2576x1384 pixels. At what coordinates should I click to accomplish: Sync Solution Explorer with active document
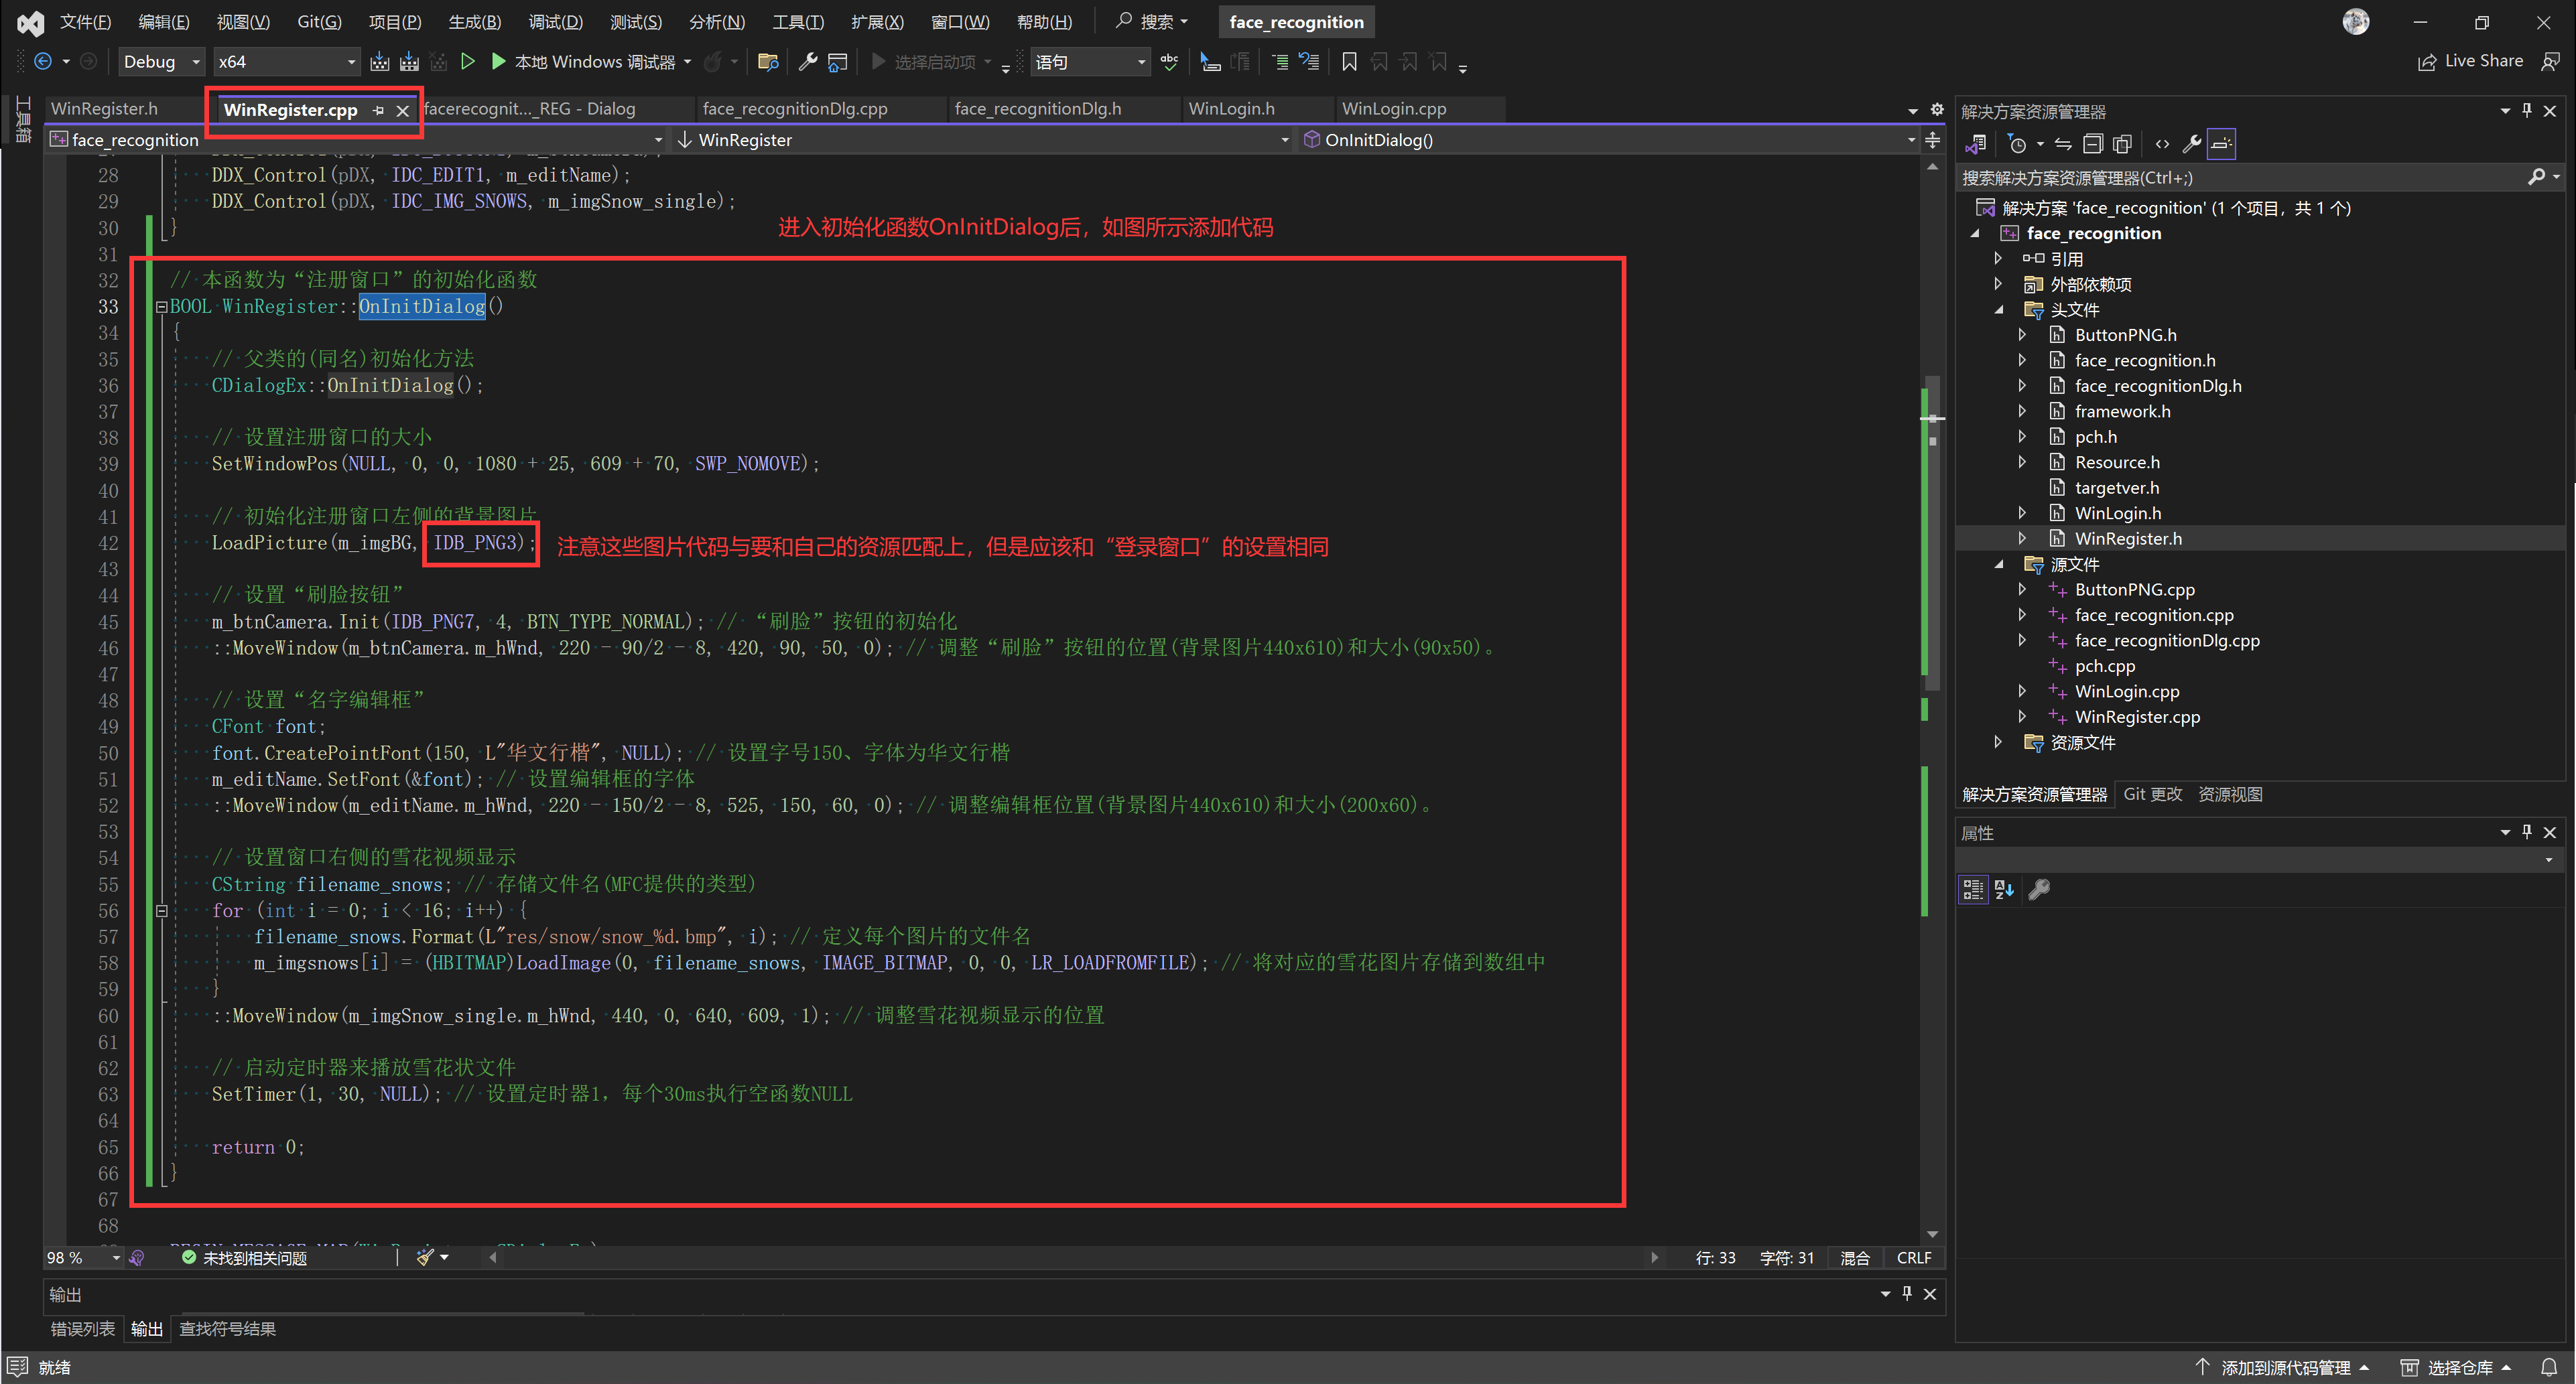(x=2063, y=143)
